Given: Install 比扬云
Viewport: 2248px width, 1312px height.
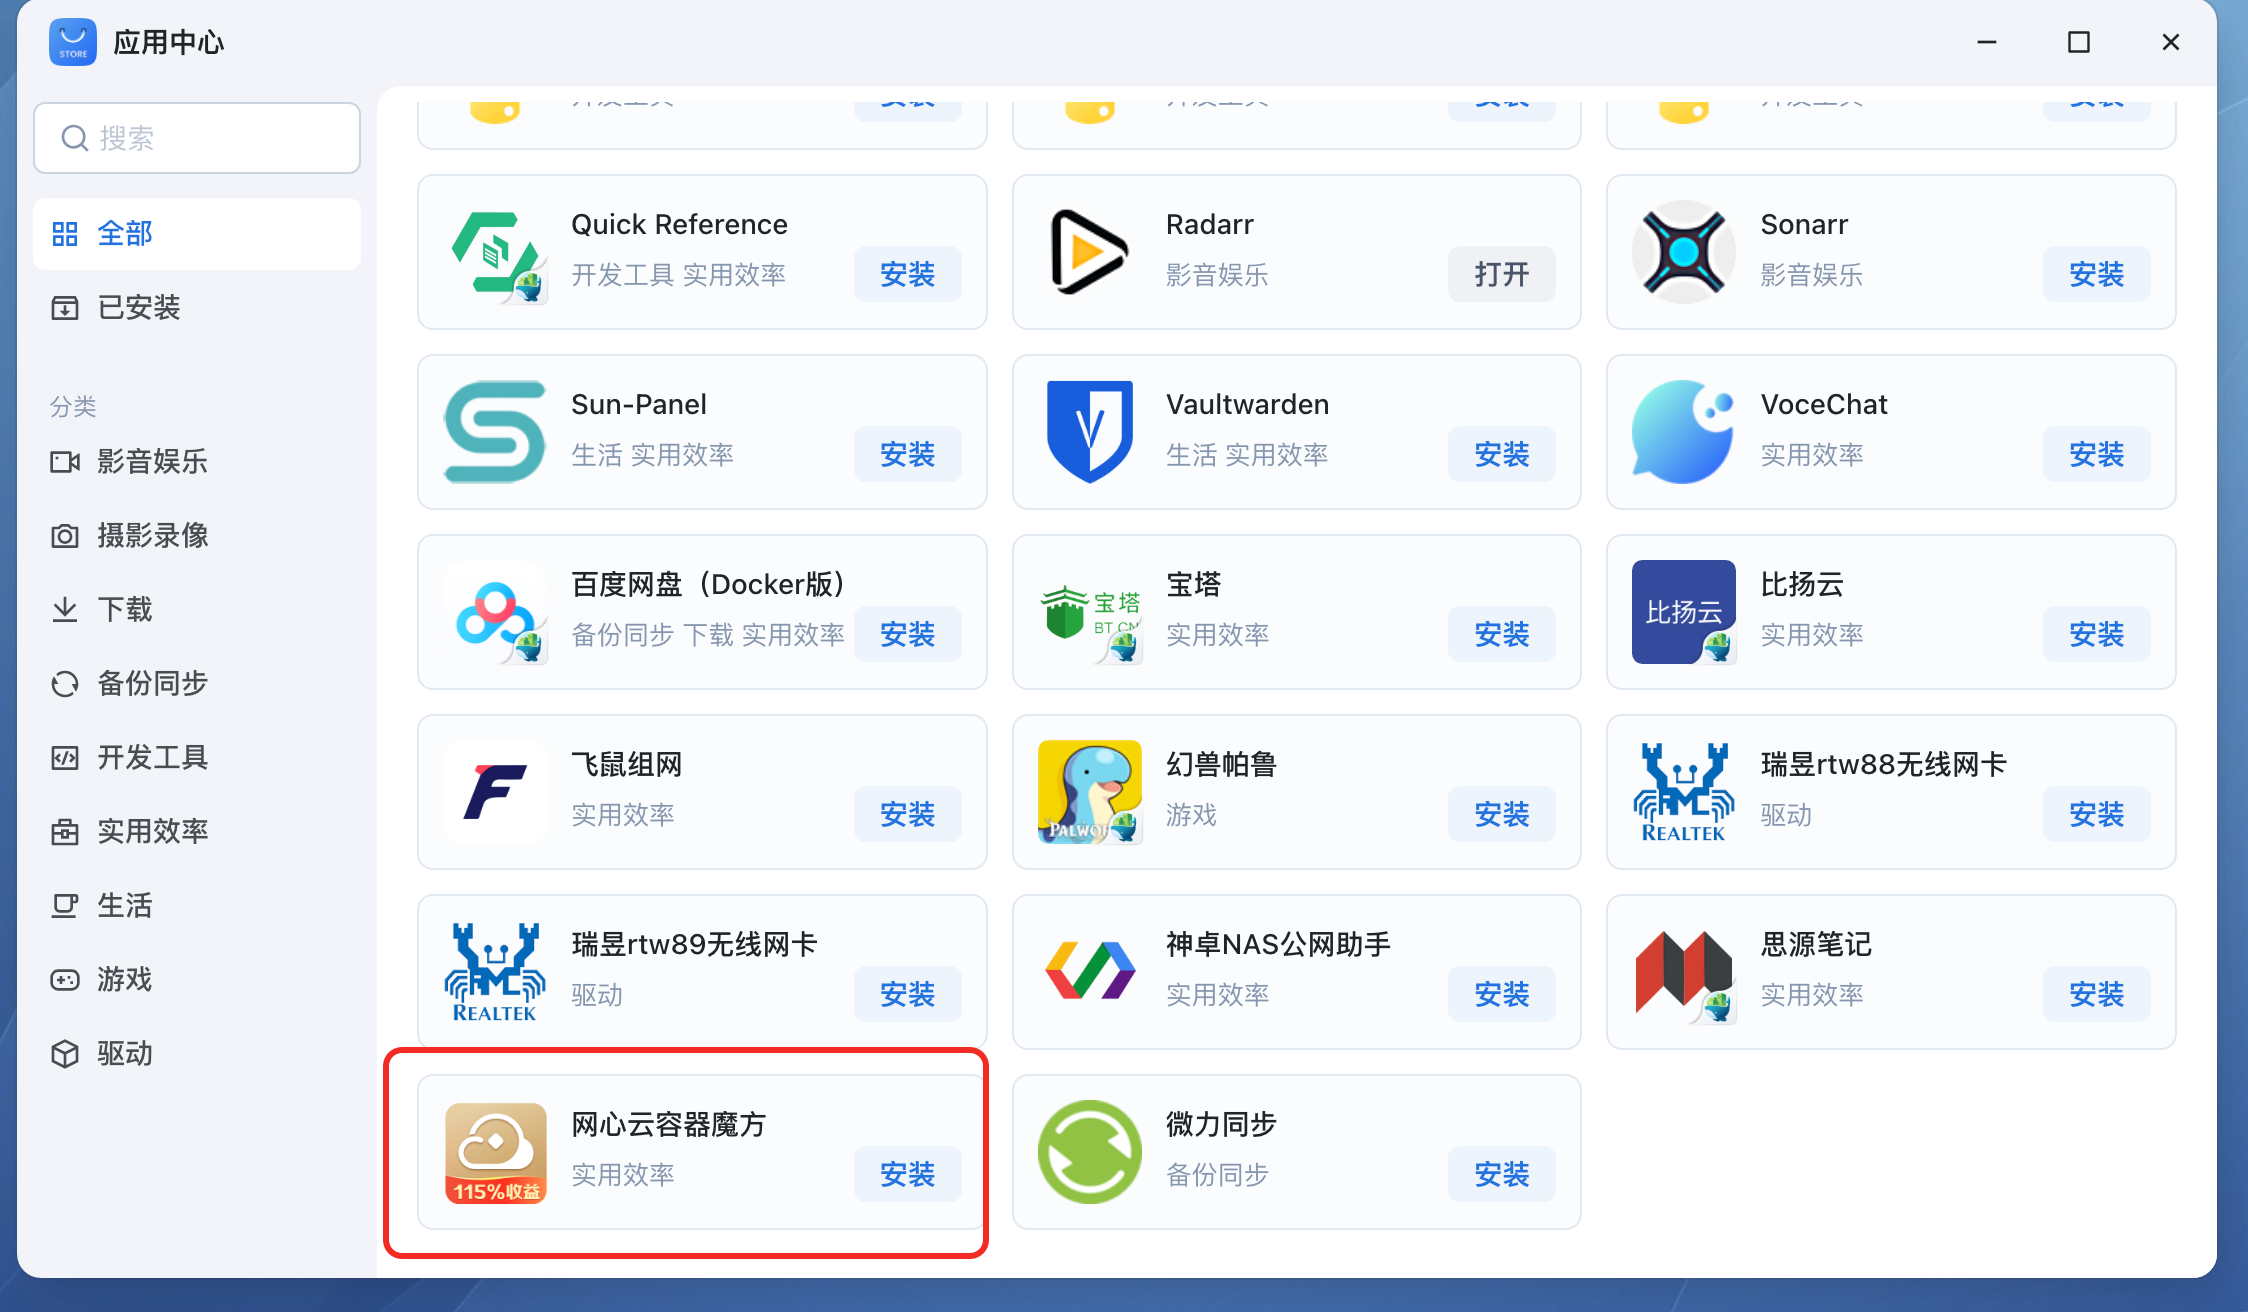Looking at the screenshot, I should pos(2096,634).
